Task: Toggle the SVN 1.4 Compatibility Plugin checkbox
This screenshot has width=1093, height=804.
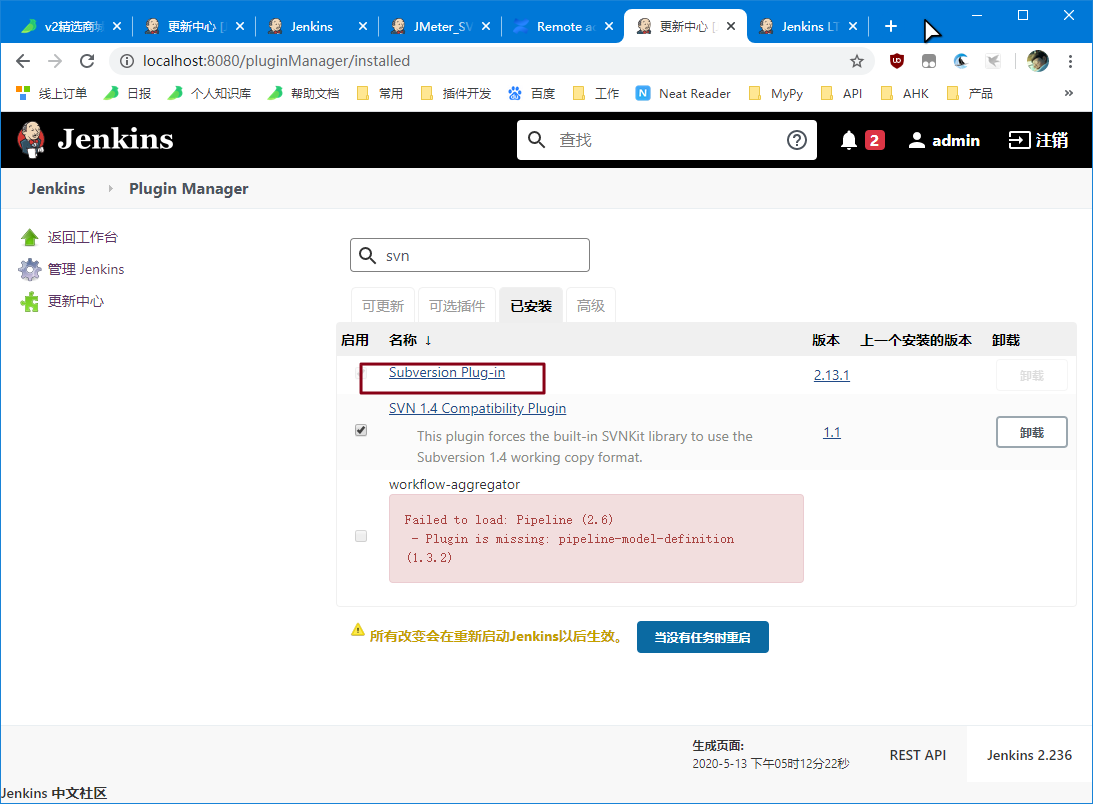Action: point(361,430)
